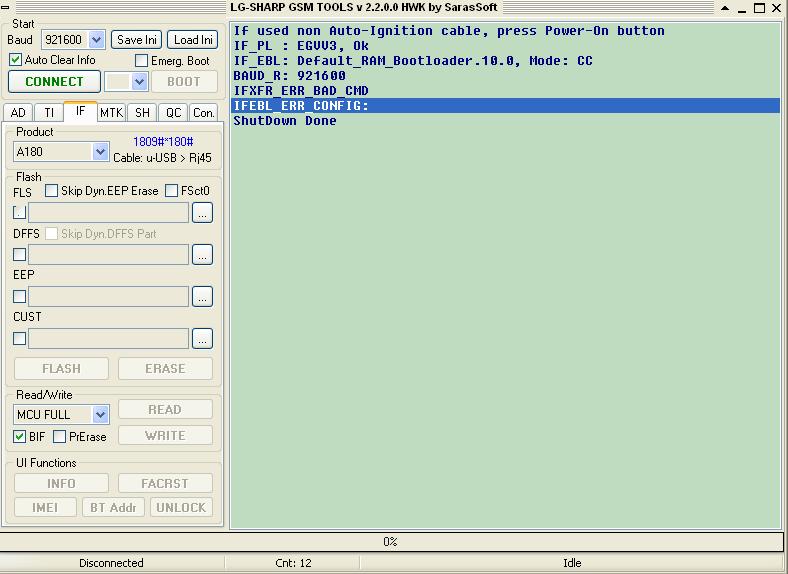788x574 pixels.
Task: Select the IF tab
Action: point(80,112)
